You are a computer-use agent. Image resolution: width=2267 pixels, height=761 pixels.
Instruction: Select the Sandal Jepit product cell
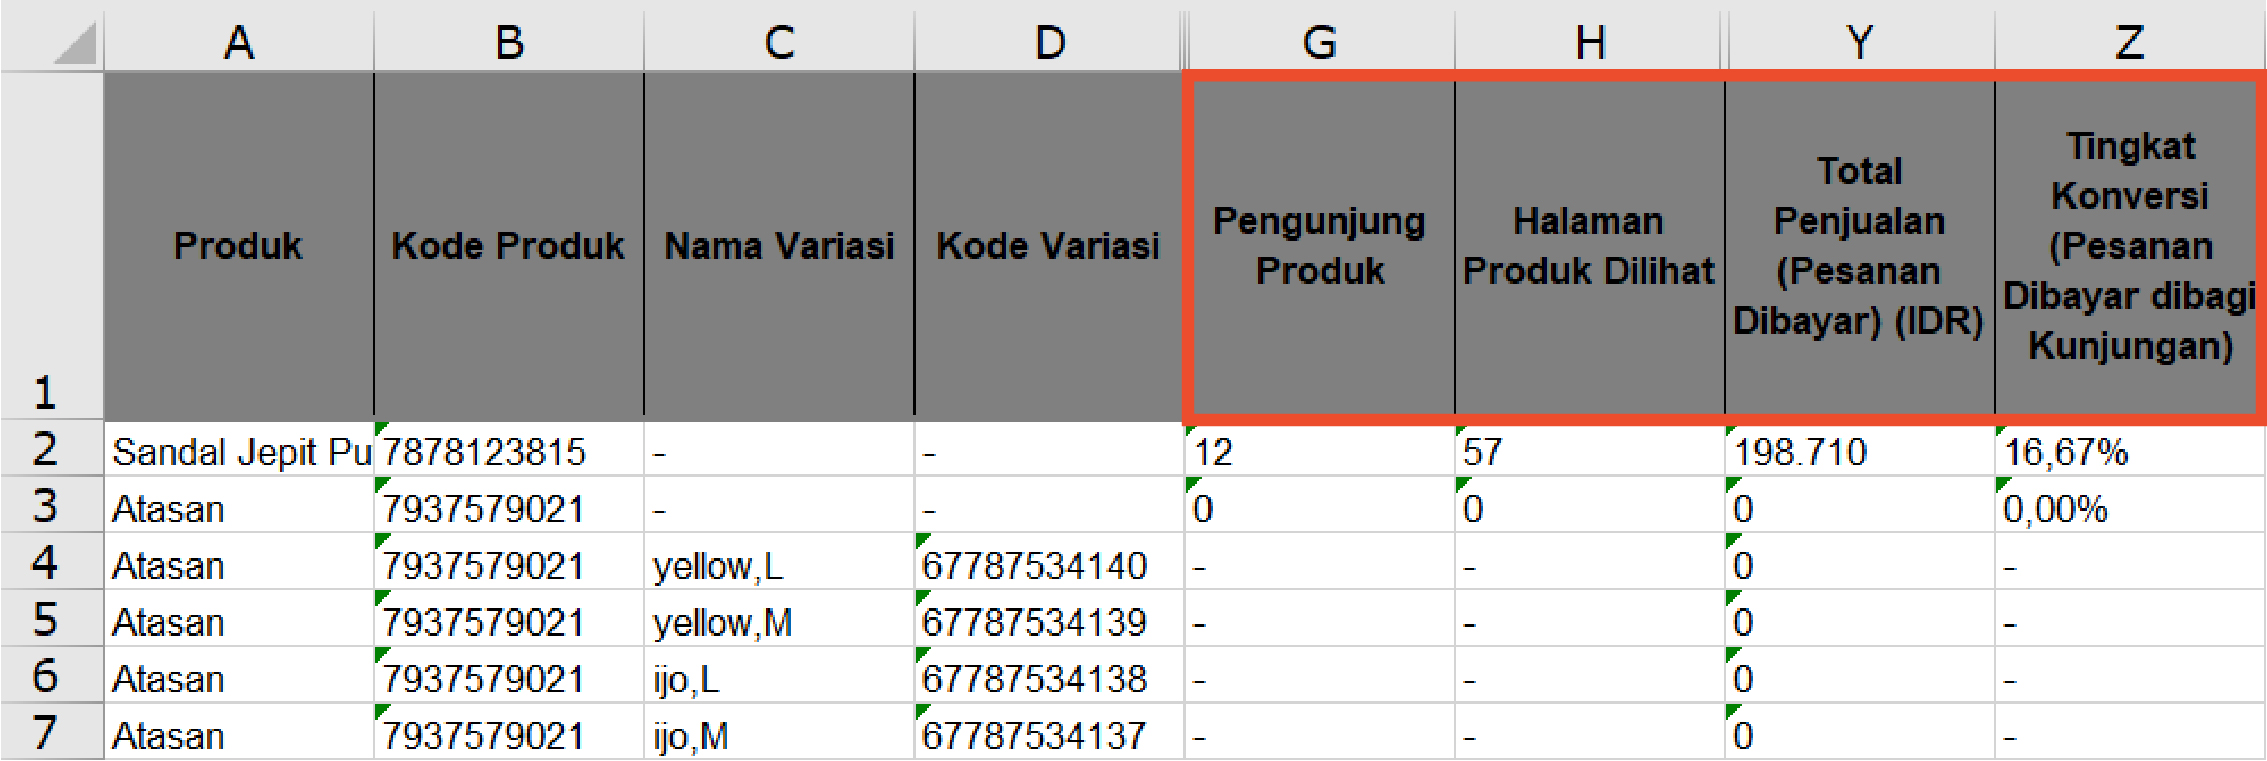point(238,452)
